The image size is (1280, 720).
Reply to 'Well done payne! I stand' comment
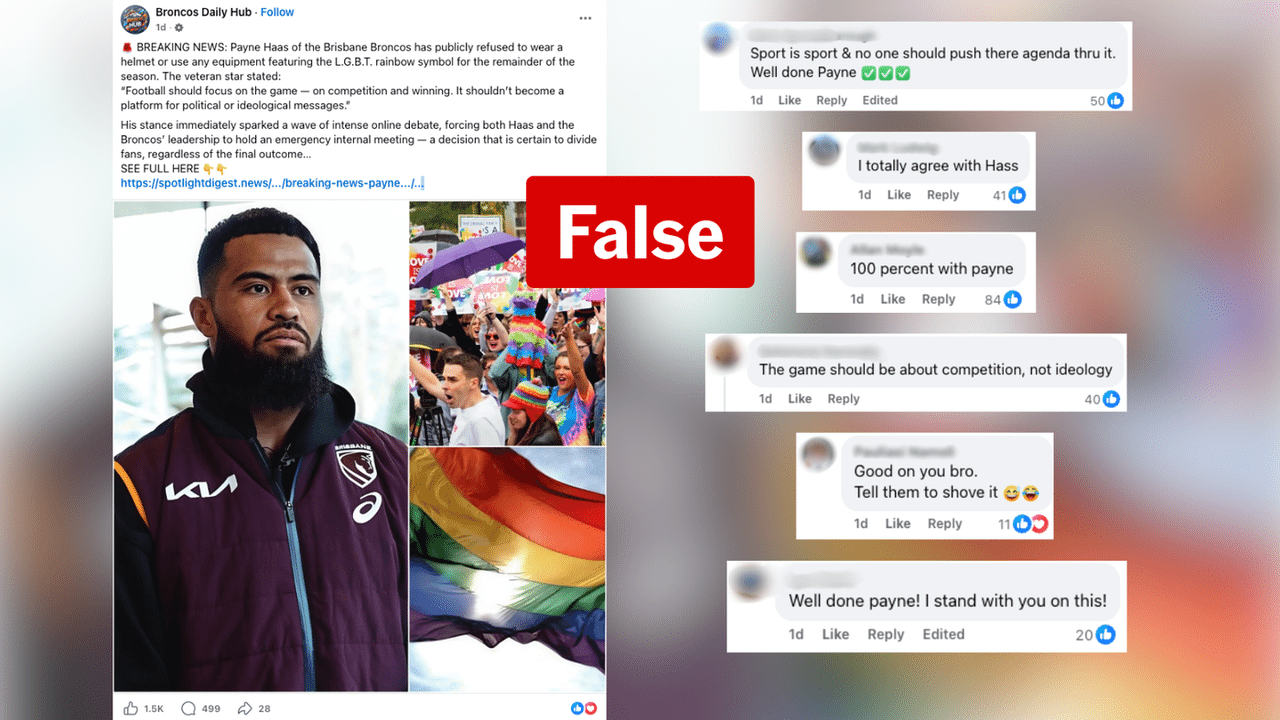pyautogui.click(x=885, y=634)
